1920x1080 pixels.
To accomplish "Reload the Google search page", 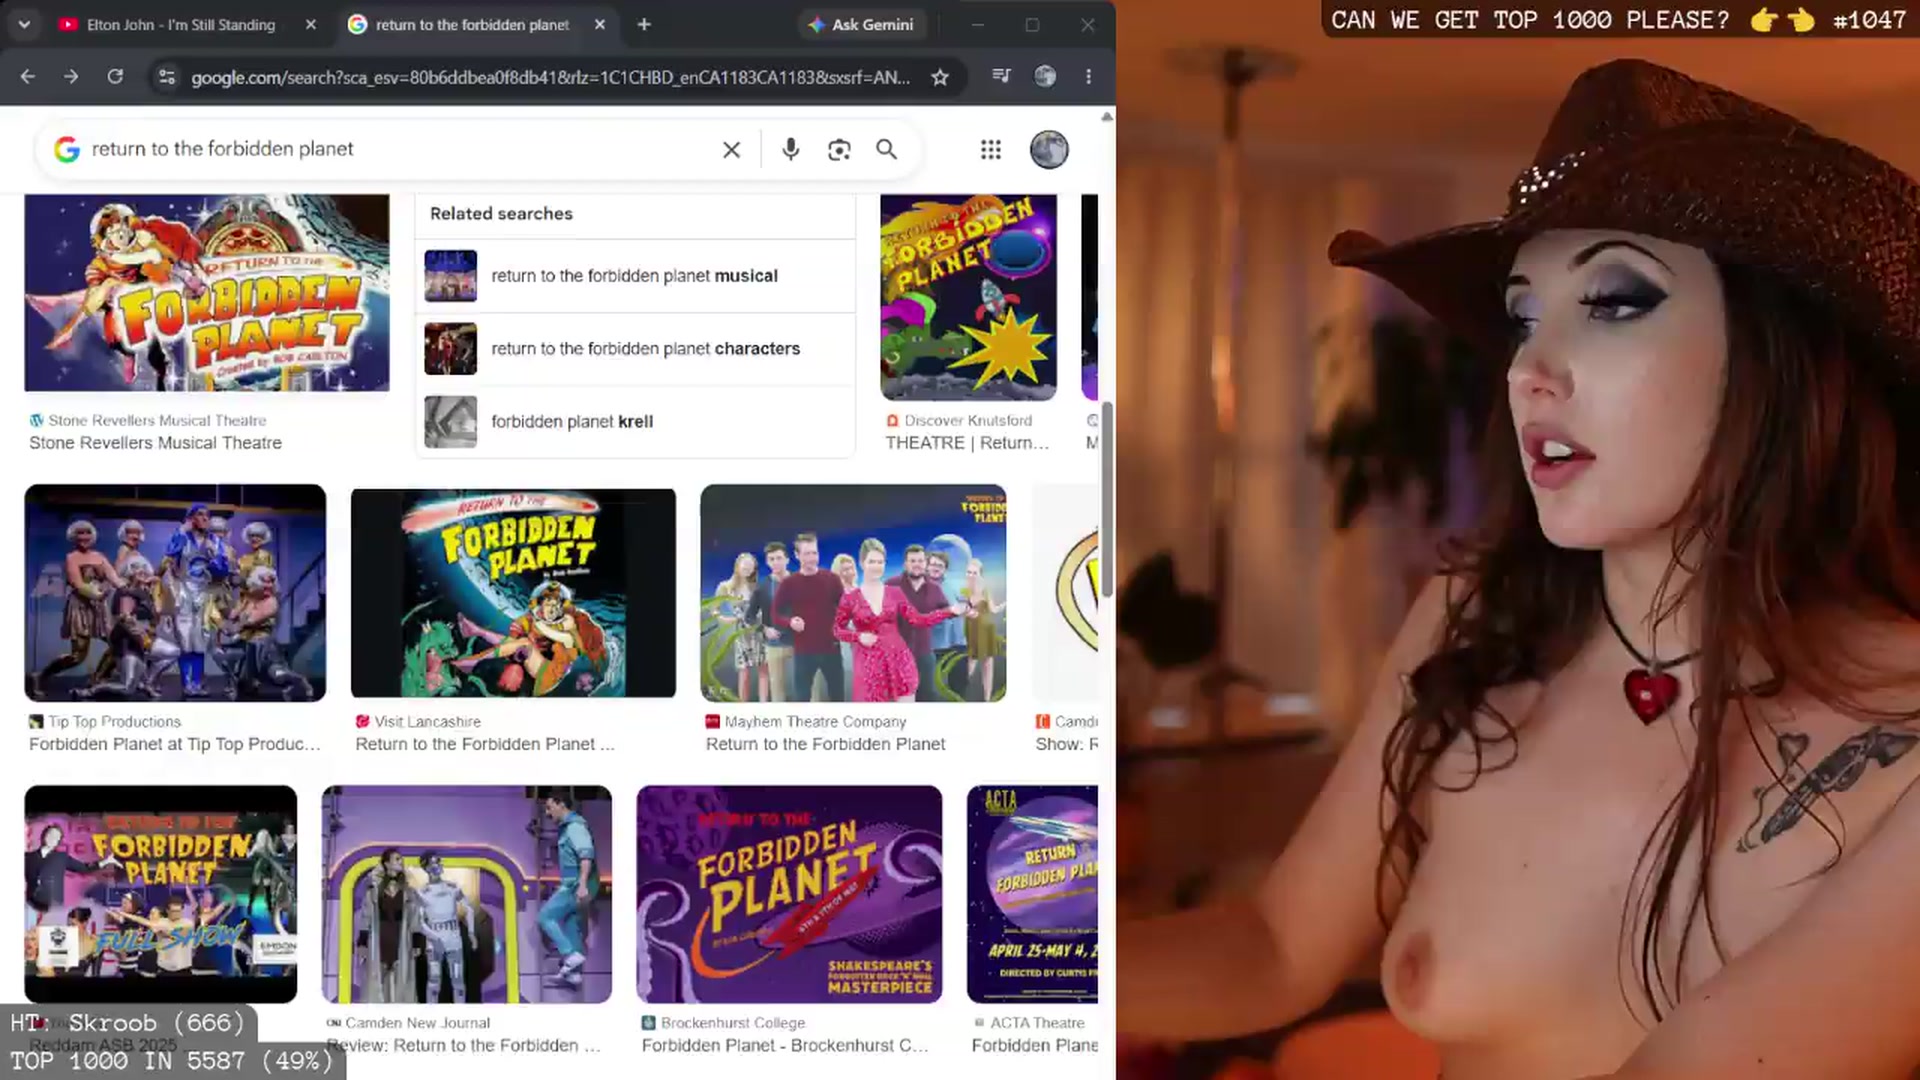I will click(x=115, y=76).
